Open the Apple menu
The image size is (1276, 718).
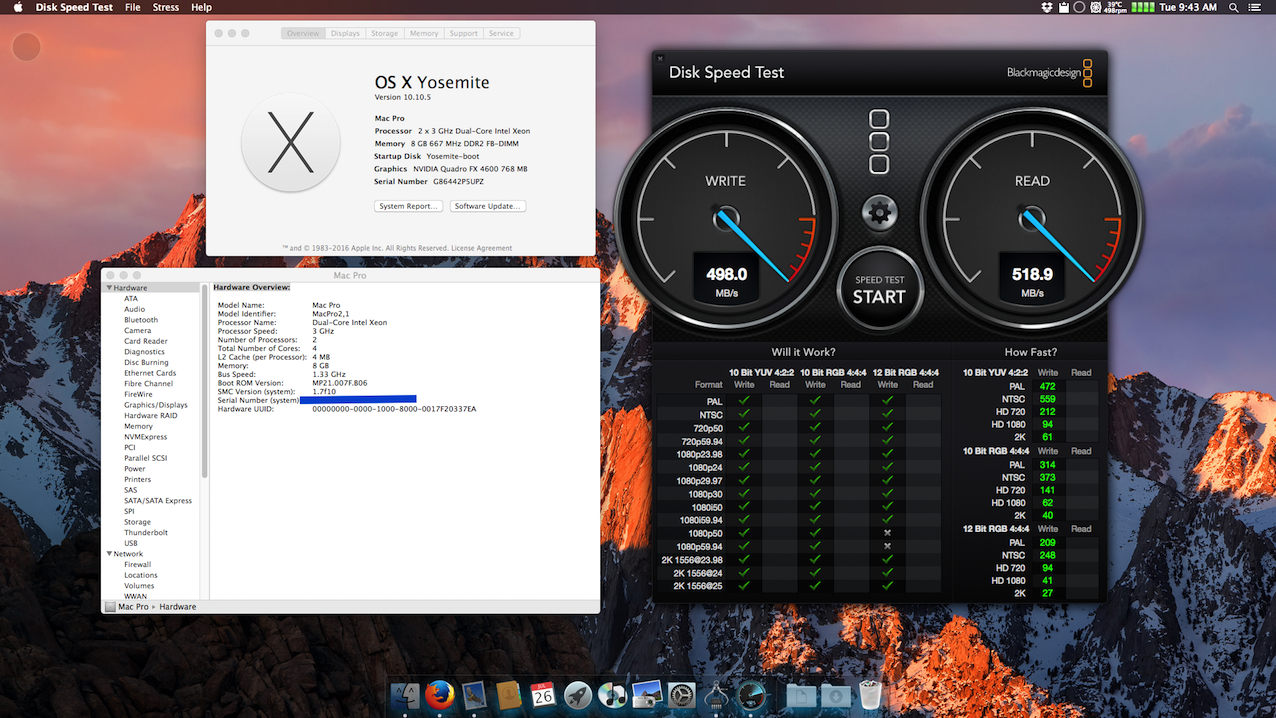pyautogui.click(x=16, y=7)
